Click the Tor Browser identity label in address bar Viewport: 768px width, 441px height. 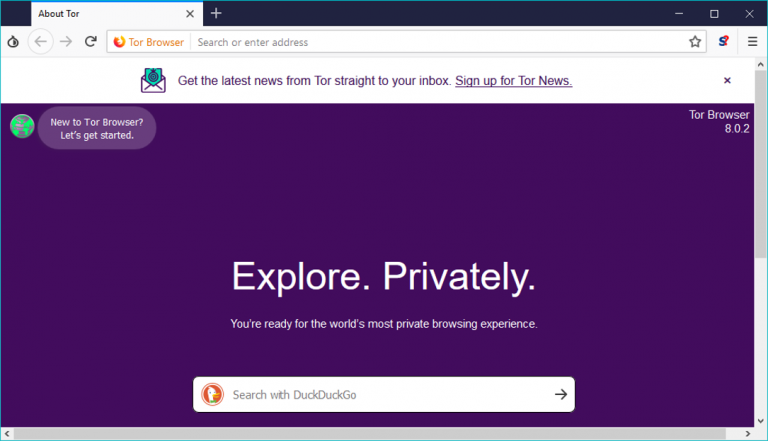(x=149, y=42)
